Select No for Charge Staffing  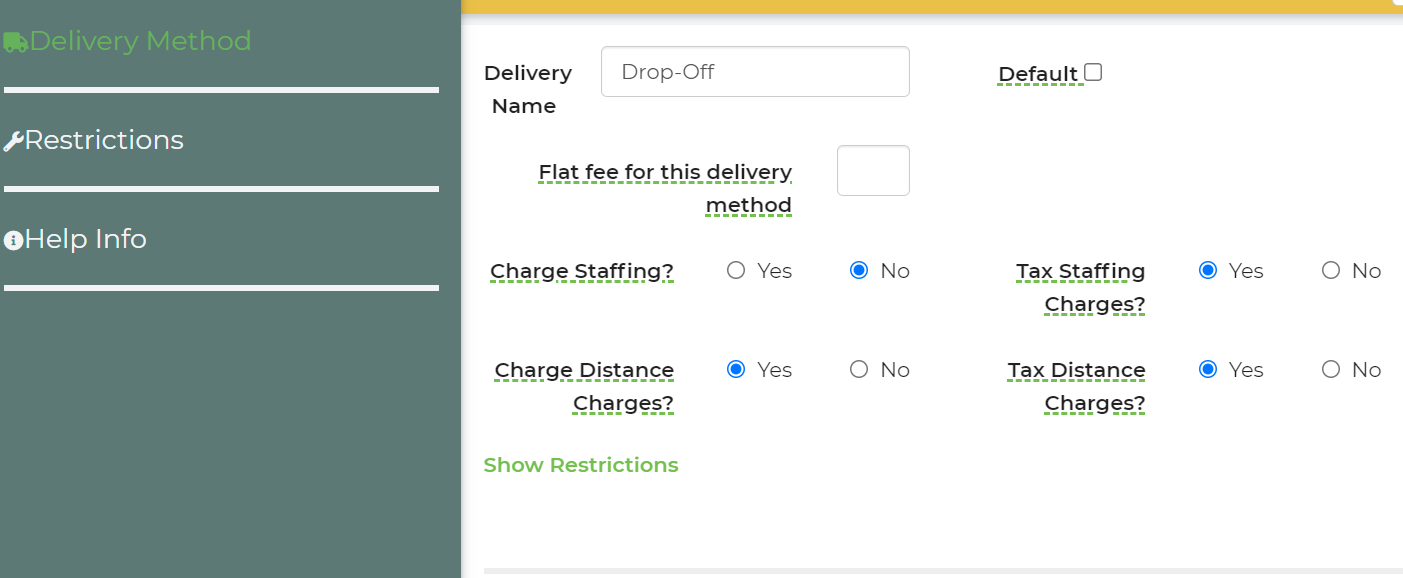click(x=859, y=270)
